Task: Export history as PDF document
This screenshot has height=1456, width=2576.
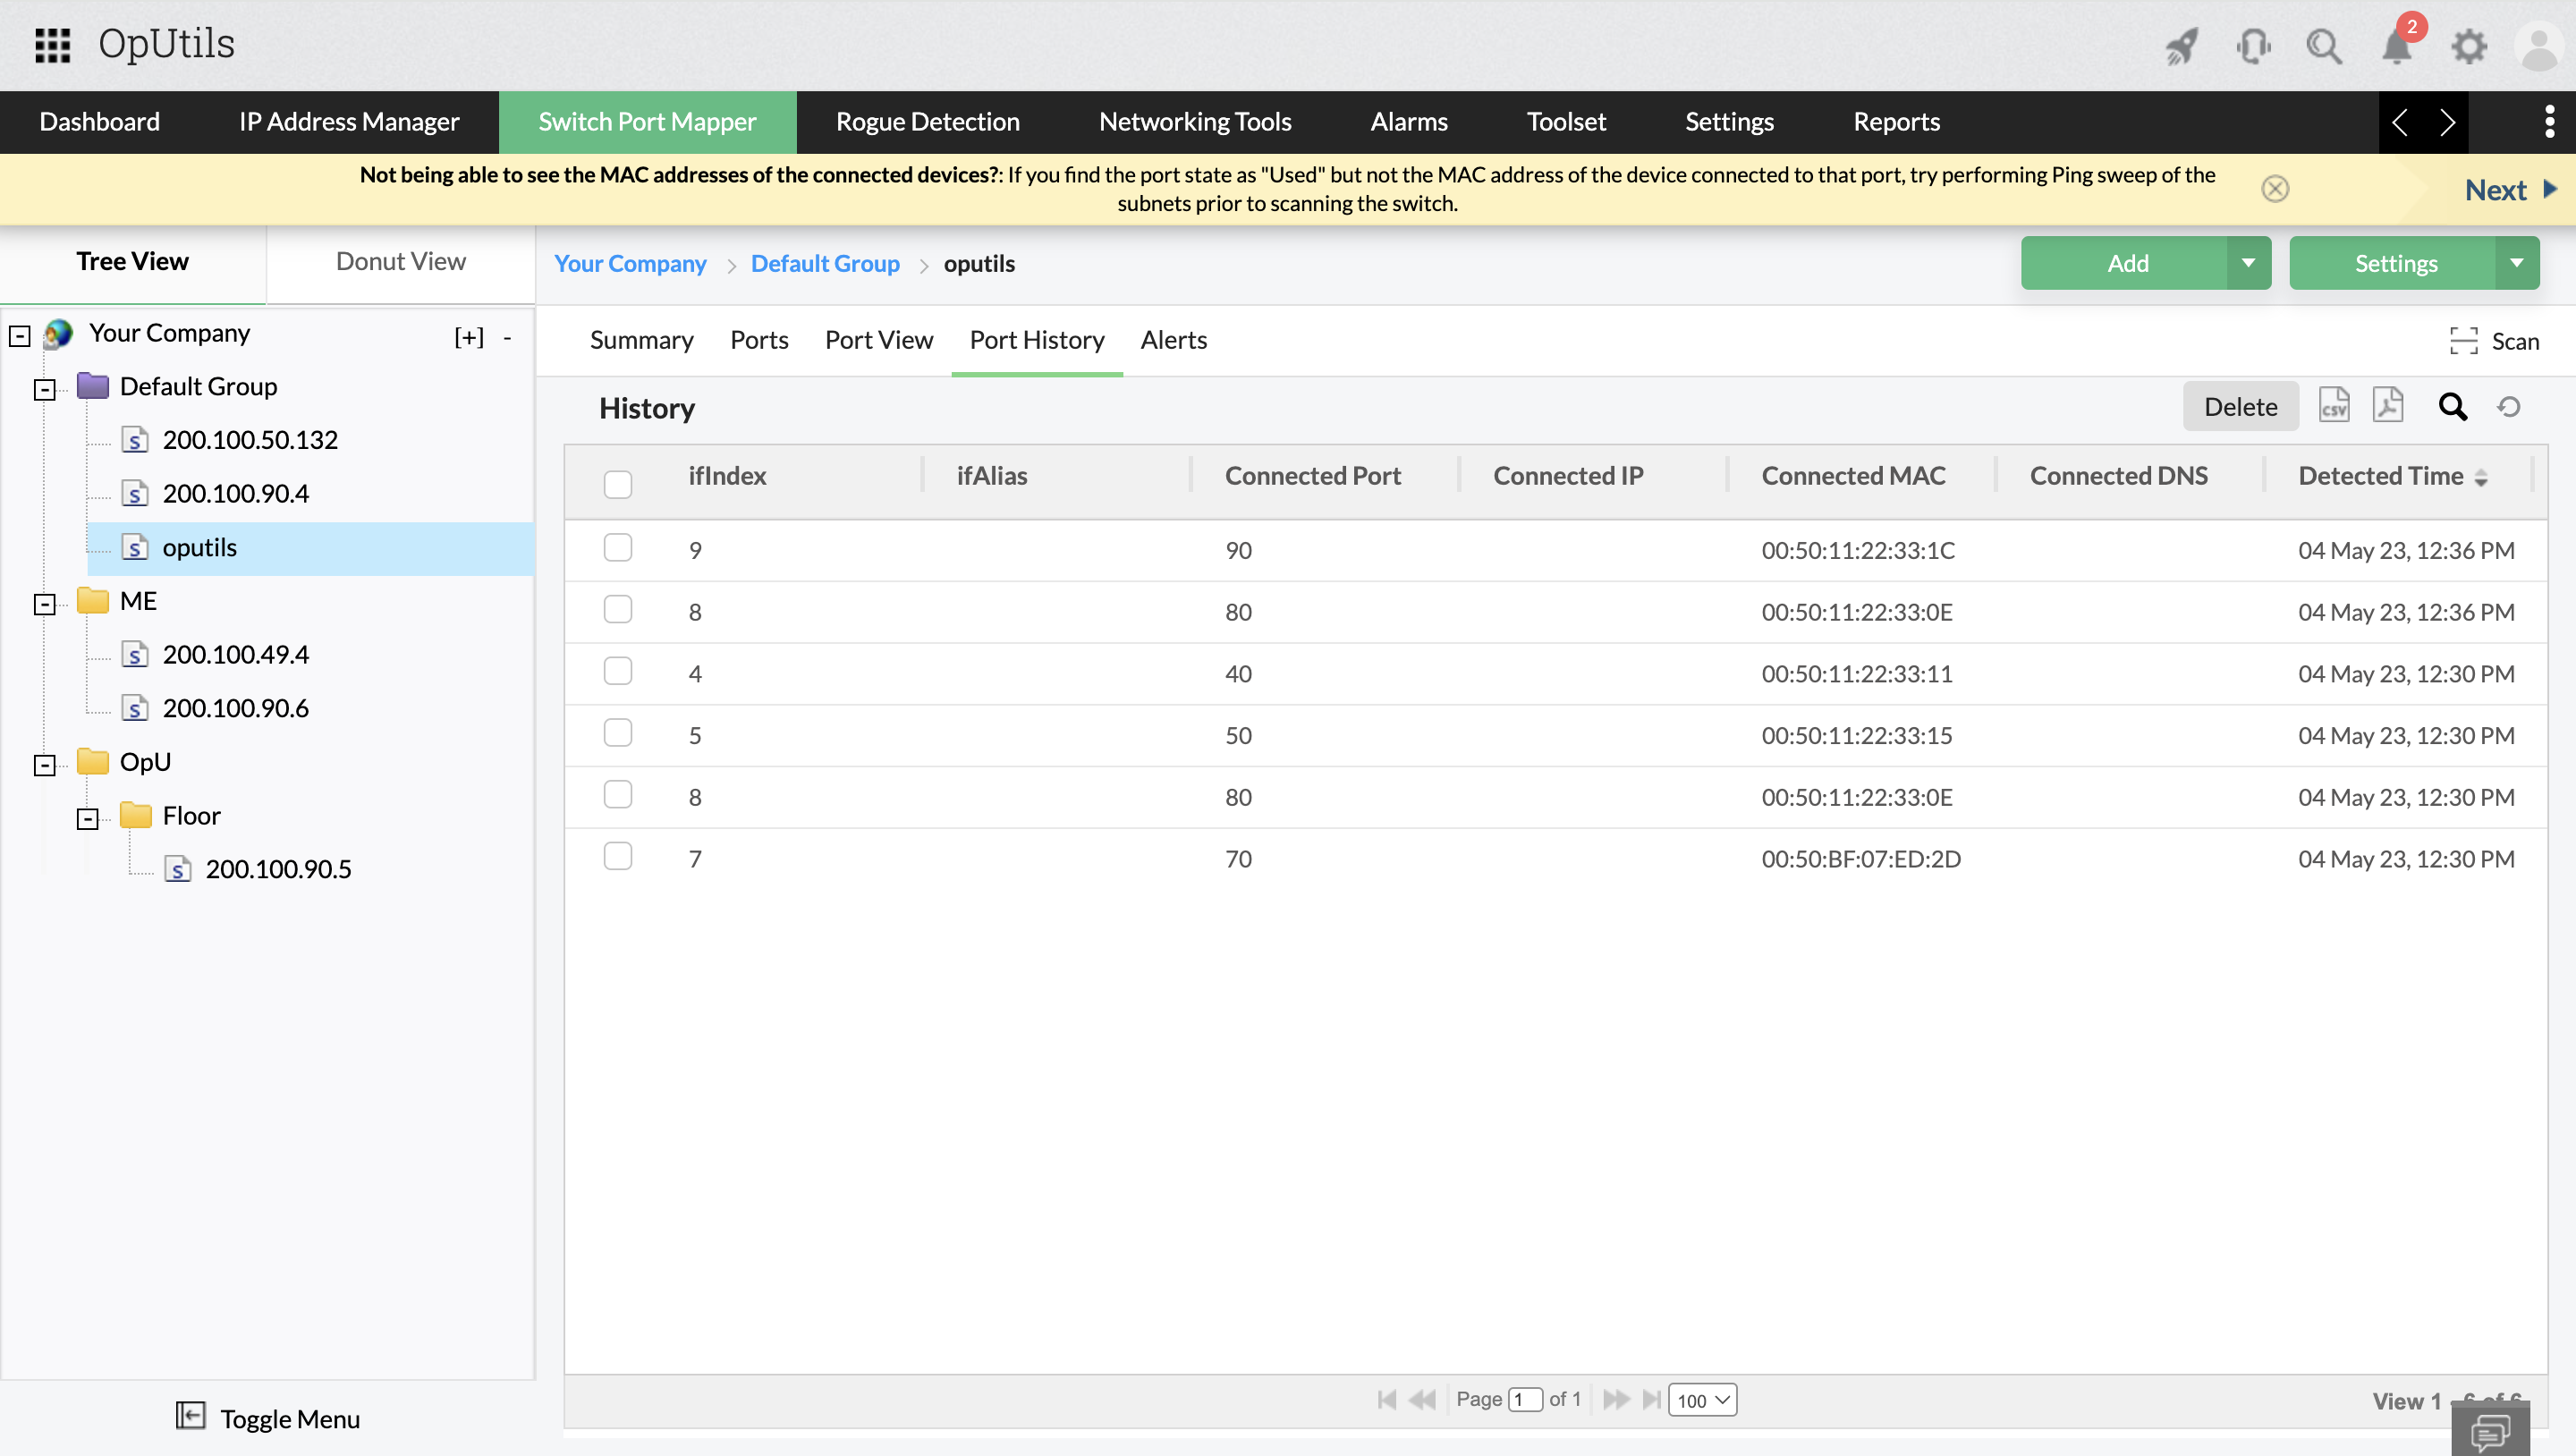Action: click(x=2387, y=406)
